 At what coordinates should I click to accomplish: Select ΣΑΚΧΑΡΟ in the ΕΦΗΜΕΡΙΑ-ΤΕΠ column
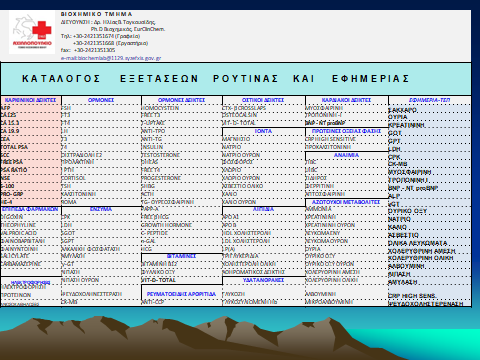pos(403,110)
